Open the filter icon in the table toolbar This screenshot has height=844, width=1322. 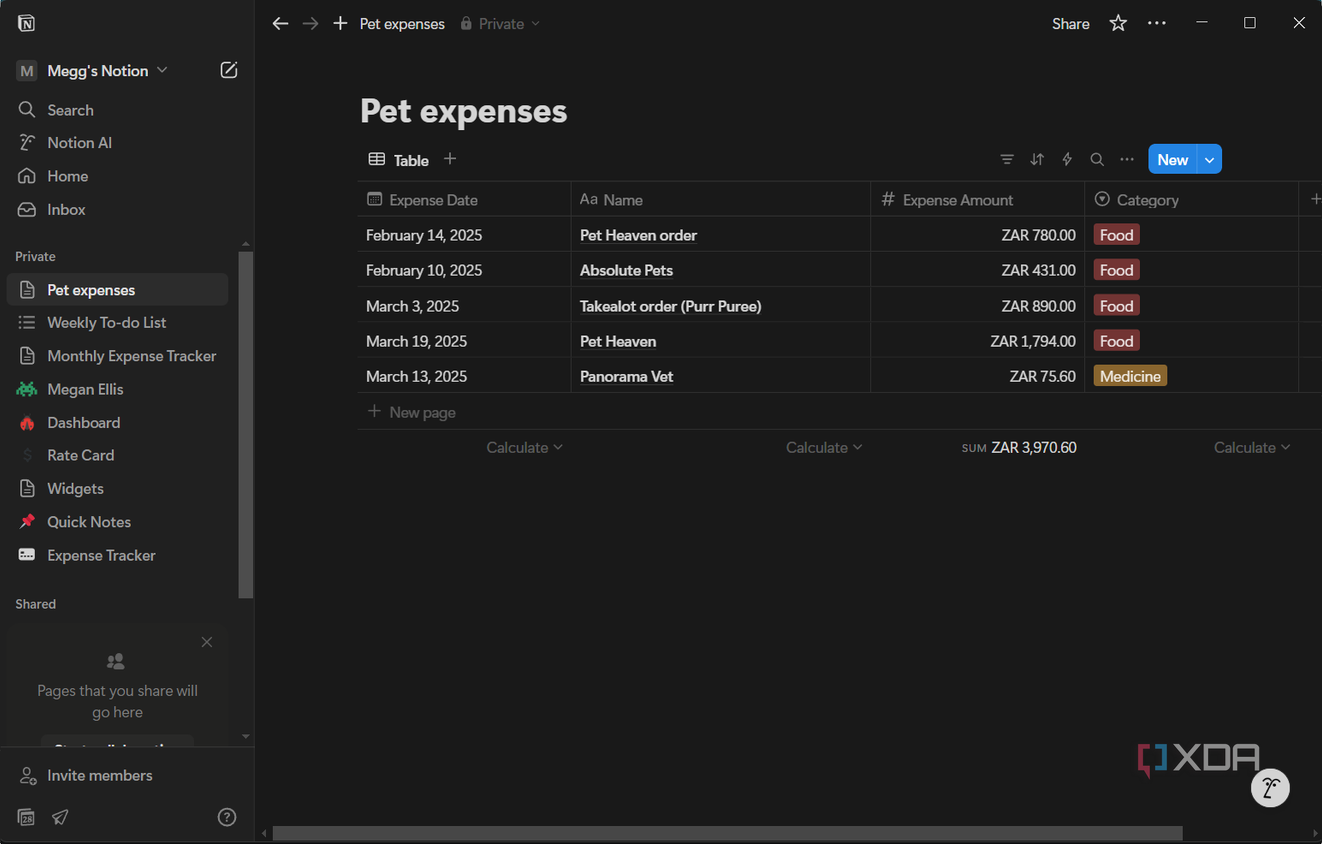click(1007, 159)
